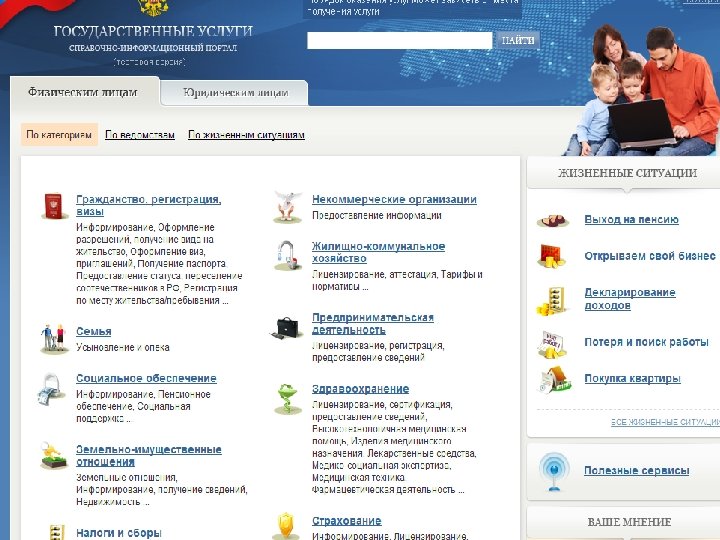Click the slippers icon by Выход на пенсию
This screenshot has height=540, width=720.
click(553, 220)
